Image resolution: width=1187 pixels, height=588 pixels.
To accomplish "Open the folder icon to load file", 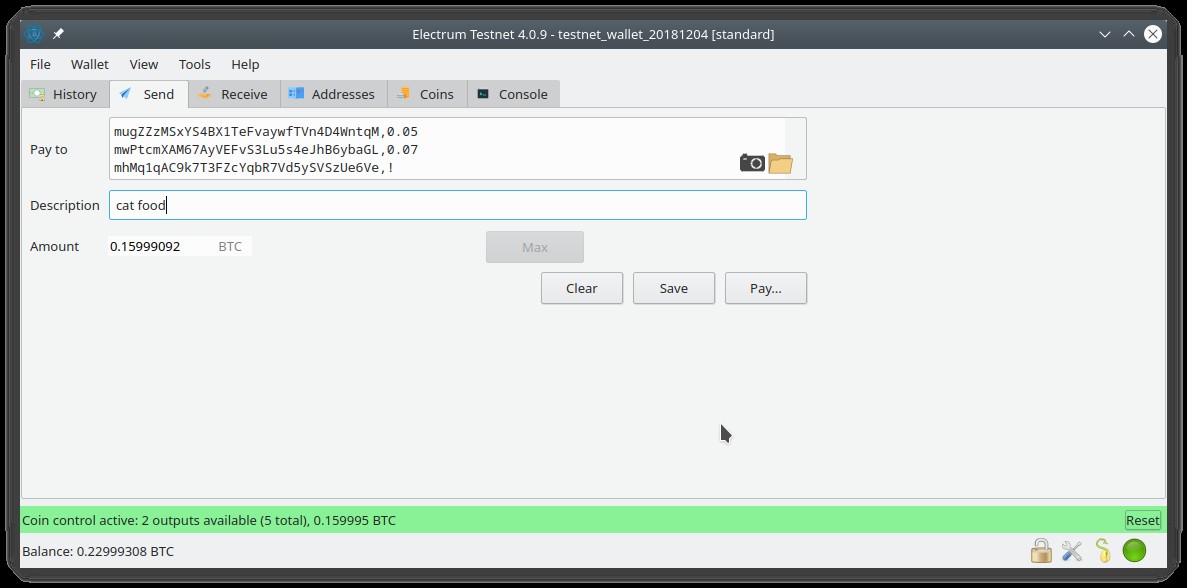I will 780,163.
